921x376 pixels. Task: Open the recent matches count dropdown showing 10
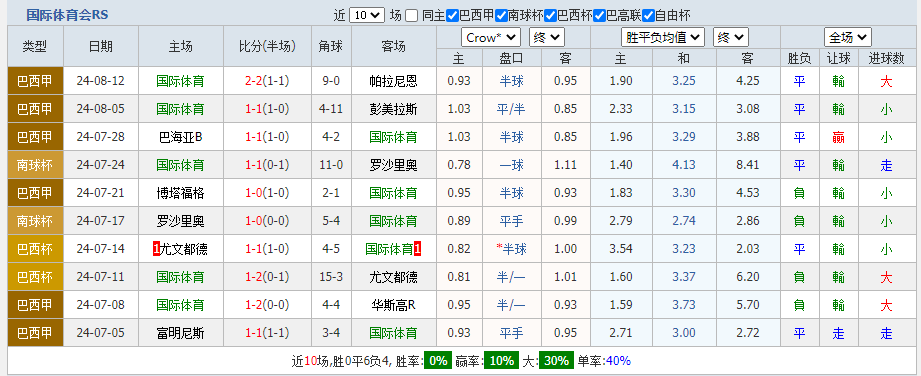(x=367, y=15)
